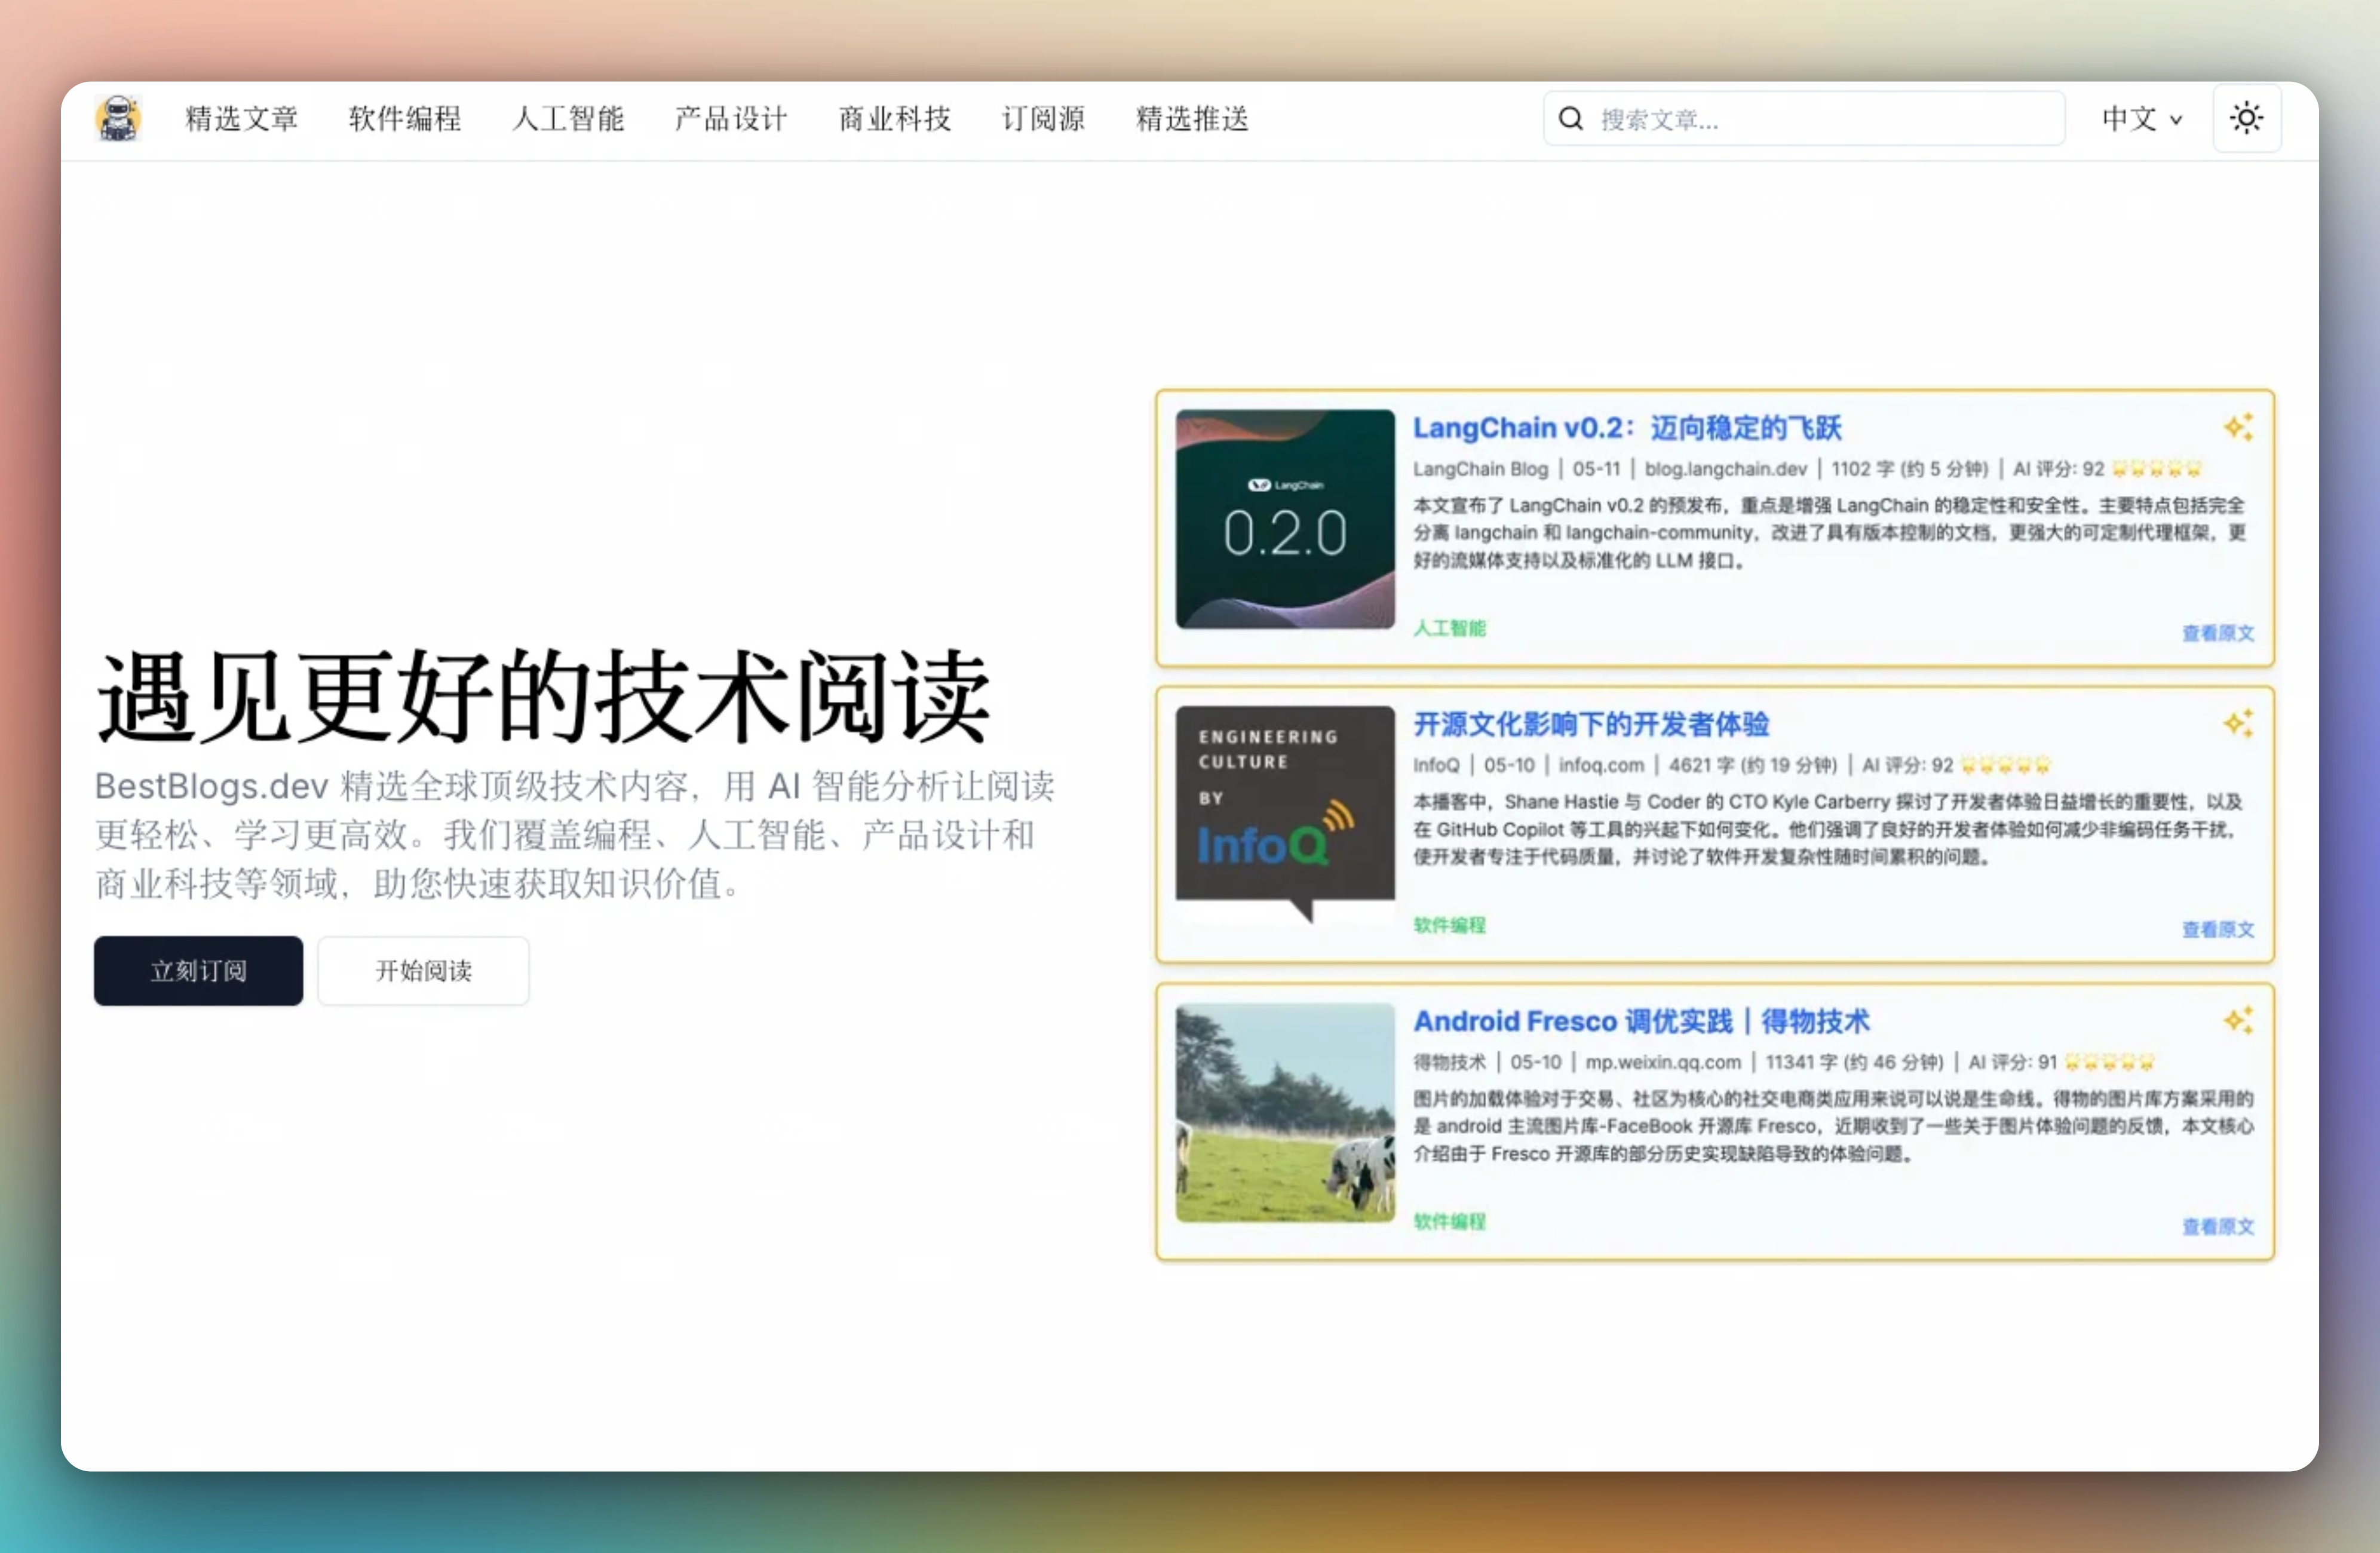The height and width of the screenshot is (1553, 2380).
Task: Open 人工智能 navigation item
Action: click(x=568, y=119)
